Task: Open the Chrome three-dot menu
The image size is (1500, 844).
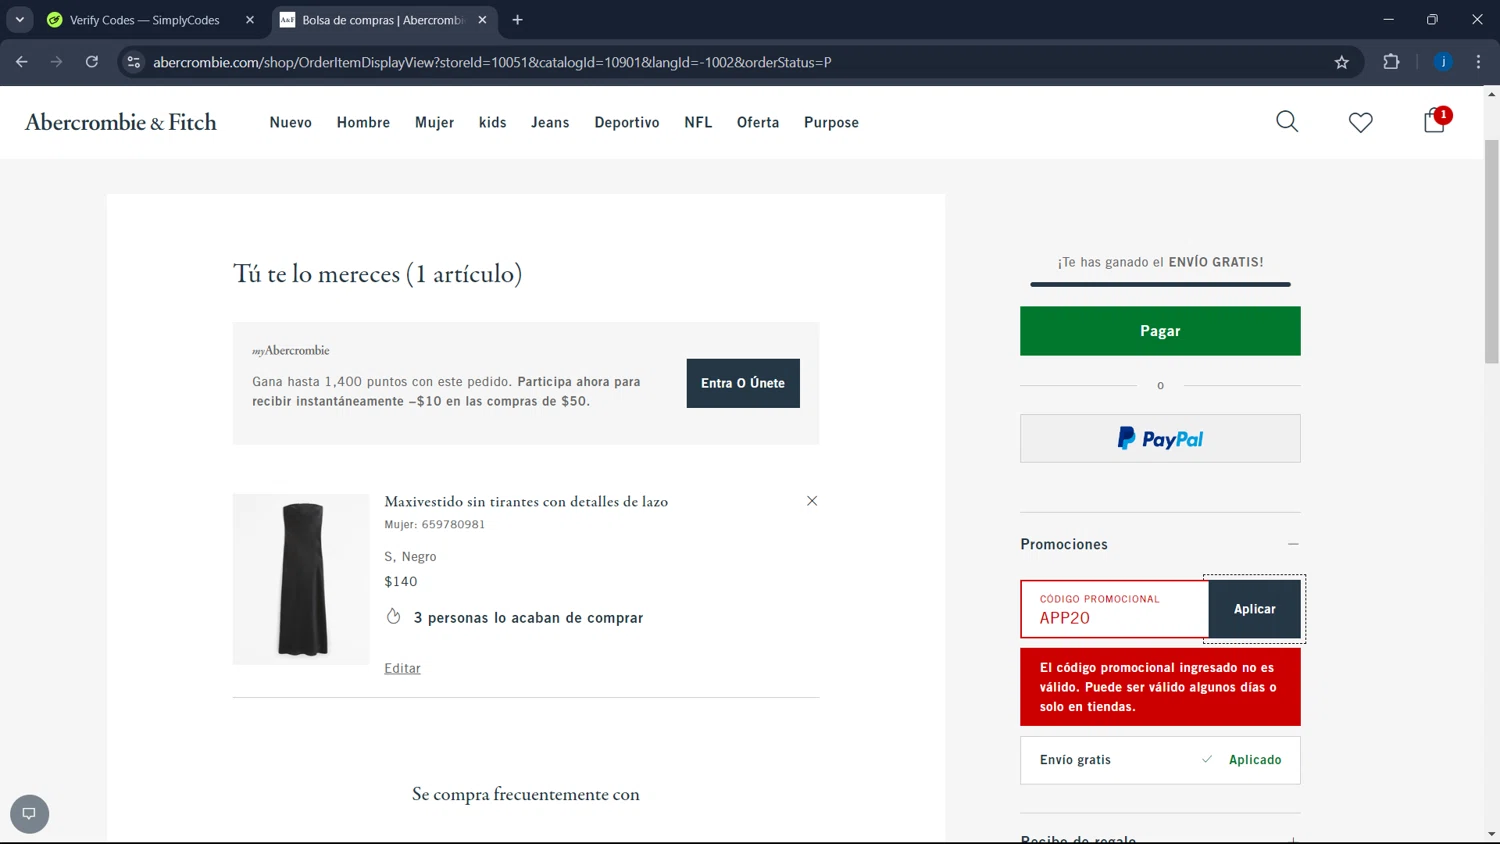Action: (x=1478, y=62)
